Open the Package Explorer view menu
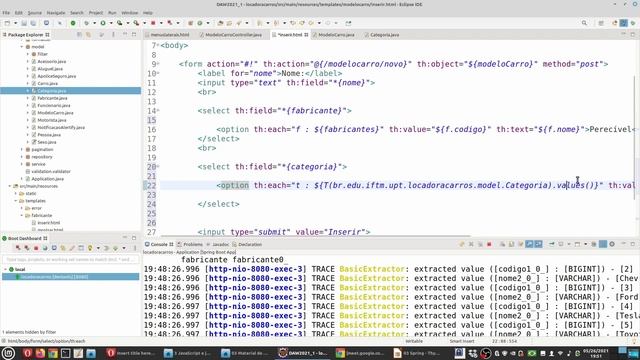640x360 pixels. (x=113, y=35)
